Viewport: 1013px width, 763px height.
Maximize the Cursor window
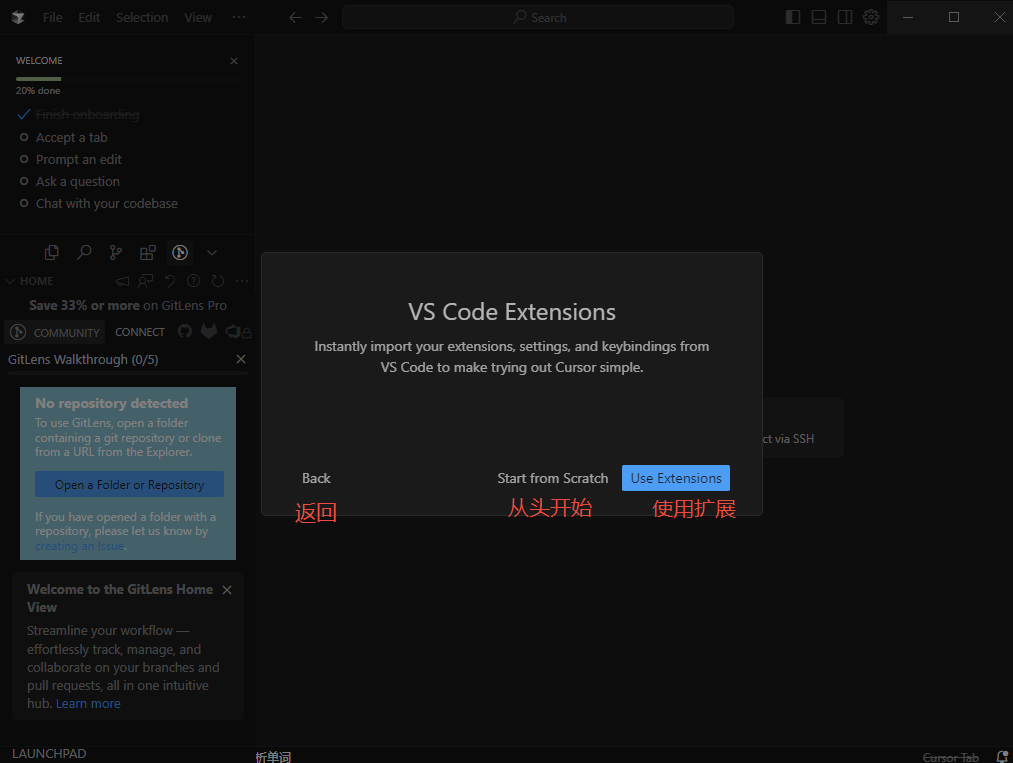pyautogui.click(x=954, y=17)
